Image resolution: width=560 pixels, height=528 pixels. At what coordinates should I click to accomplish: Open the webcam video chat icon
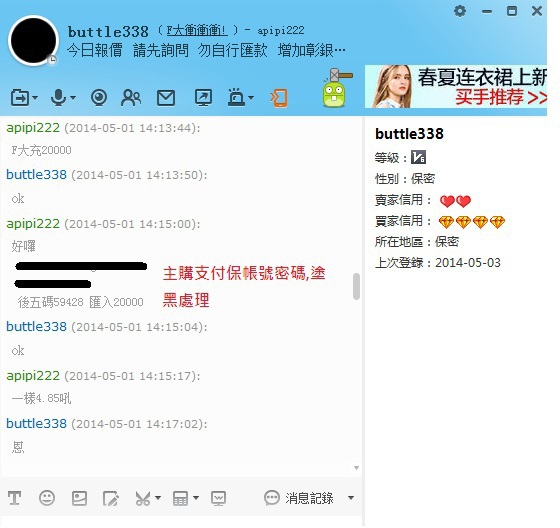click(x=99, y=98)
